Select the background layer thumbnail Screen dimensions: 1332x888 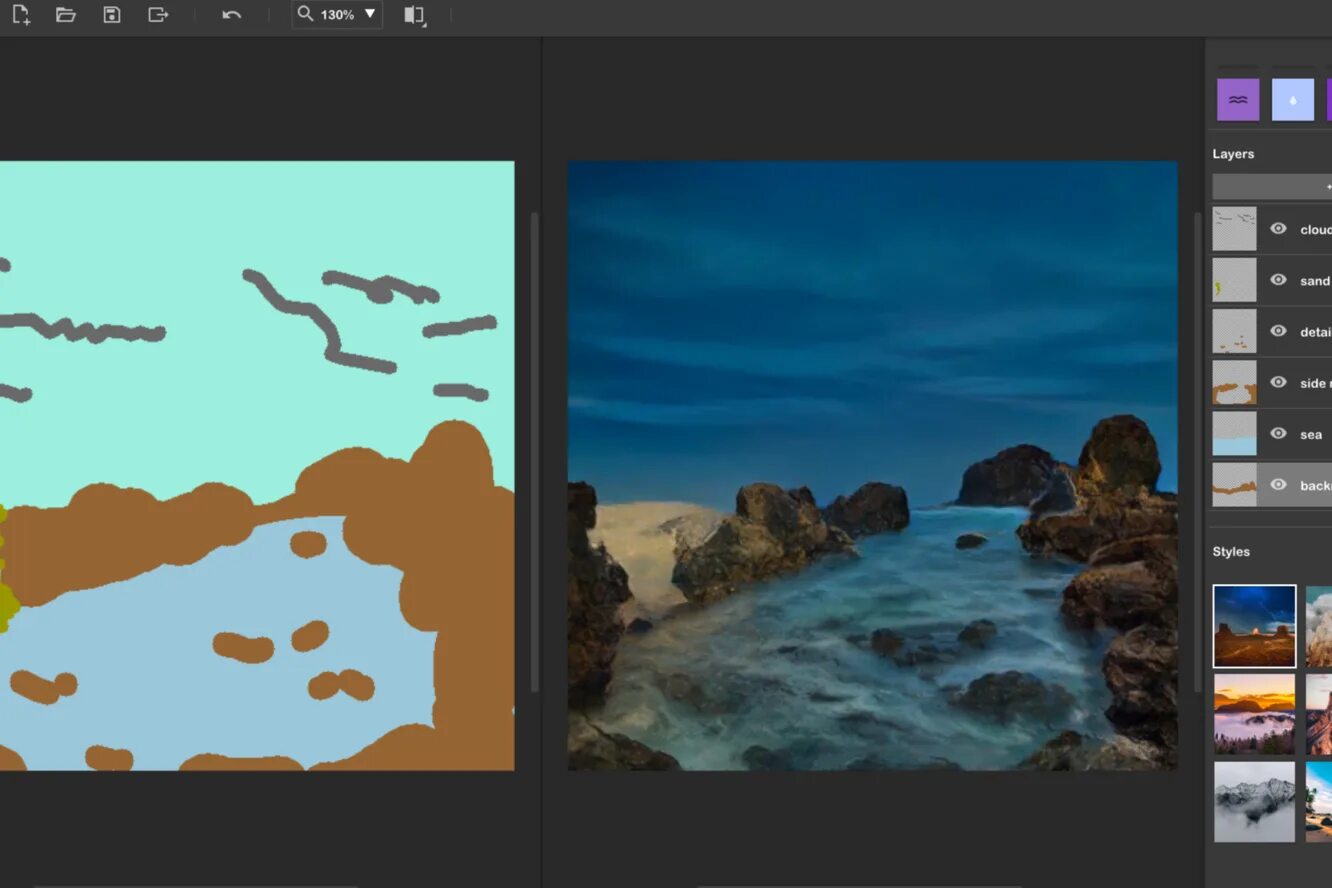tap(1234, 485)
